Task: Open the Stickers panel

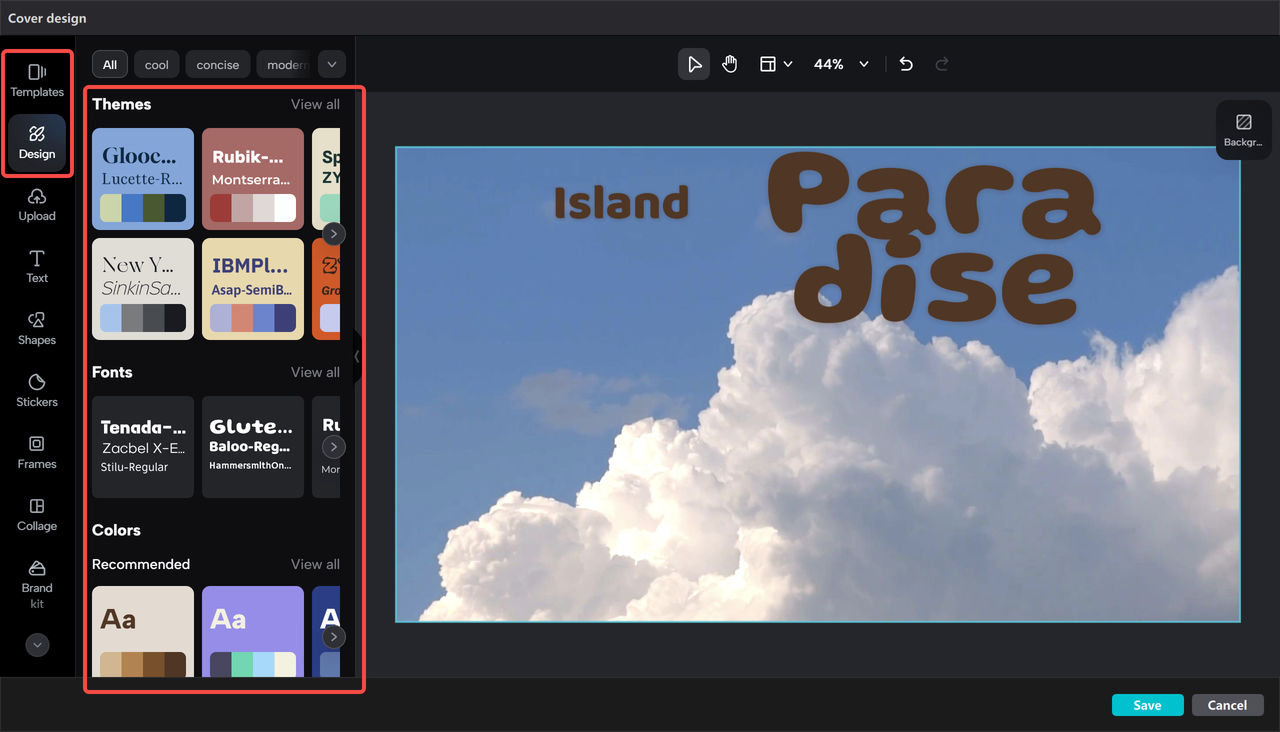Action: (x=37, y=391)
